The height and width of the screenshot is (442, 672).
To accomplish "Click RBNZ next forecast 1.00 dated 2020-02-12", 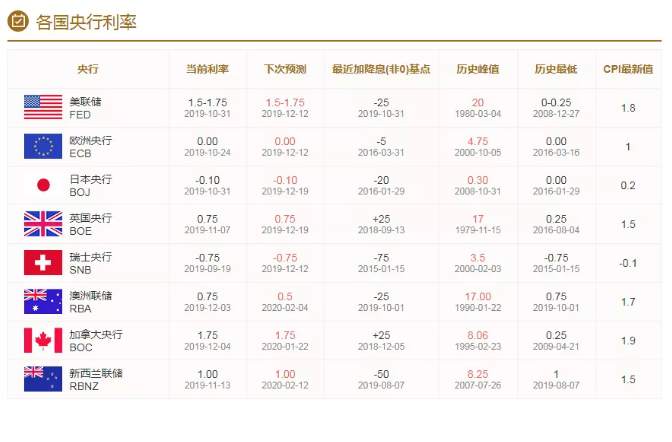I will (285, 379).
